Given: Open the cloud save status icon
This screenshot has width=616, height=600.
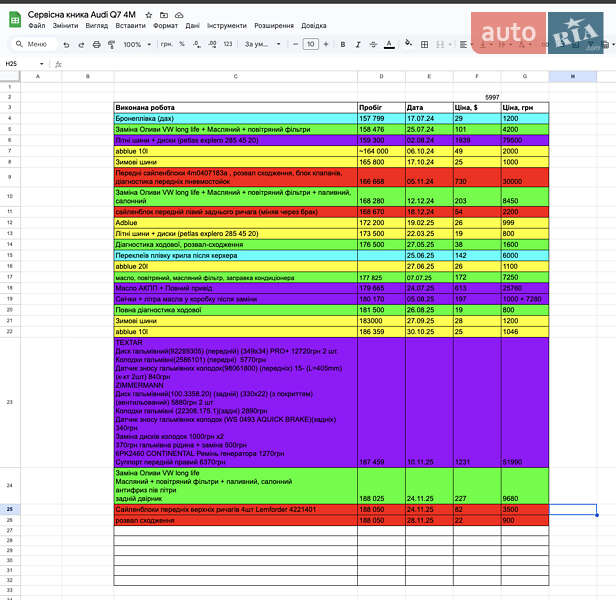Looking at the screenshot, I should [x=179, y=16].
